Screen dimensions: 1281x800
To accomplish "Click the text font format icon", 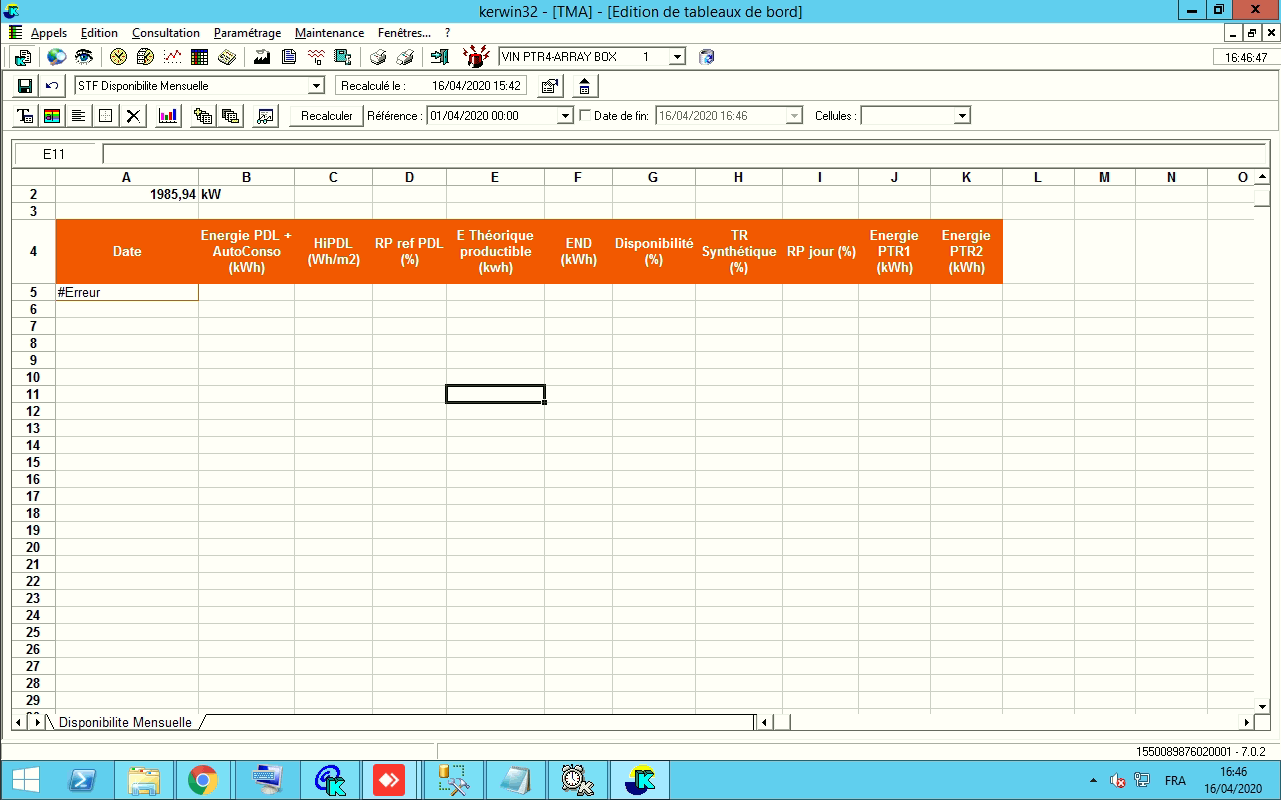I will pos(26,116).
